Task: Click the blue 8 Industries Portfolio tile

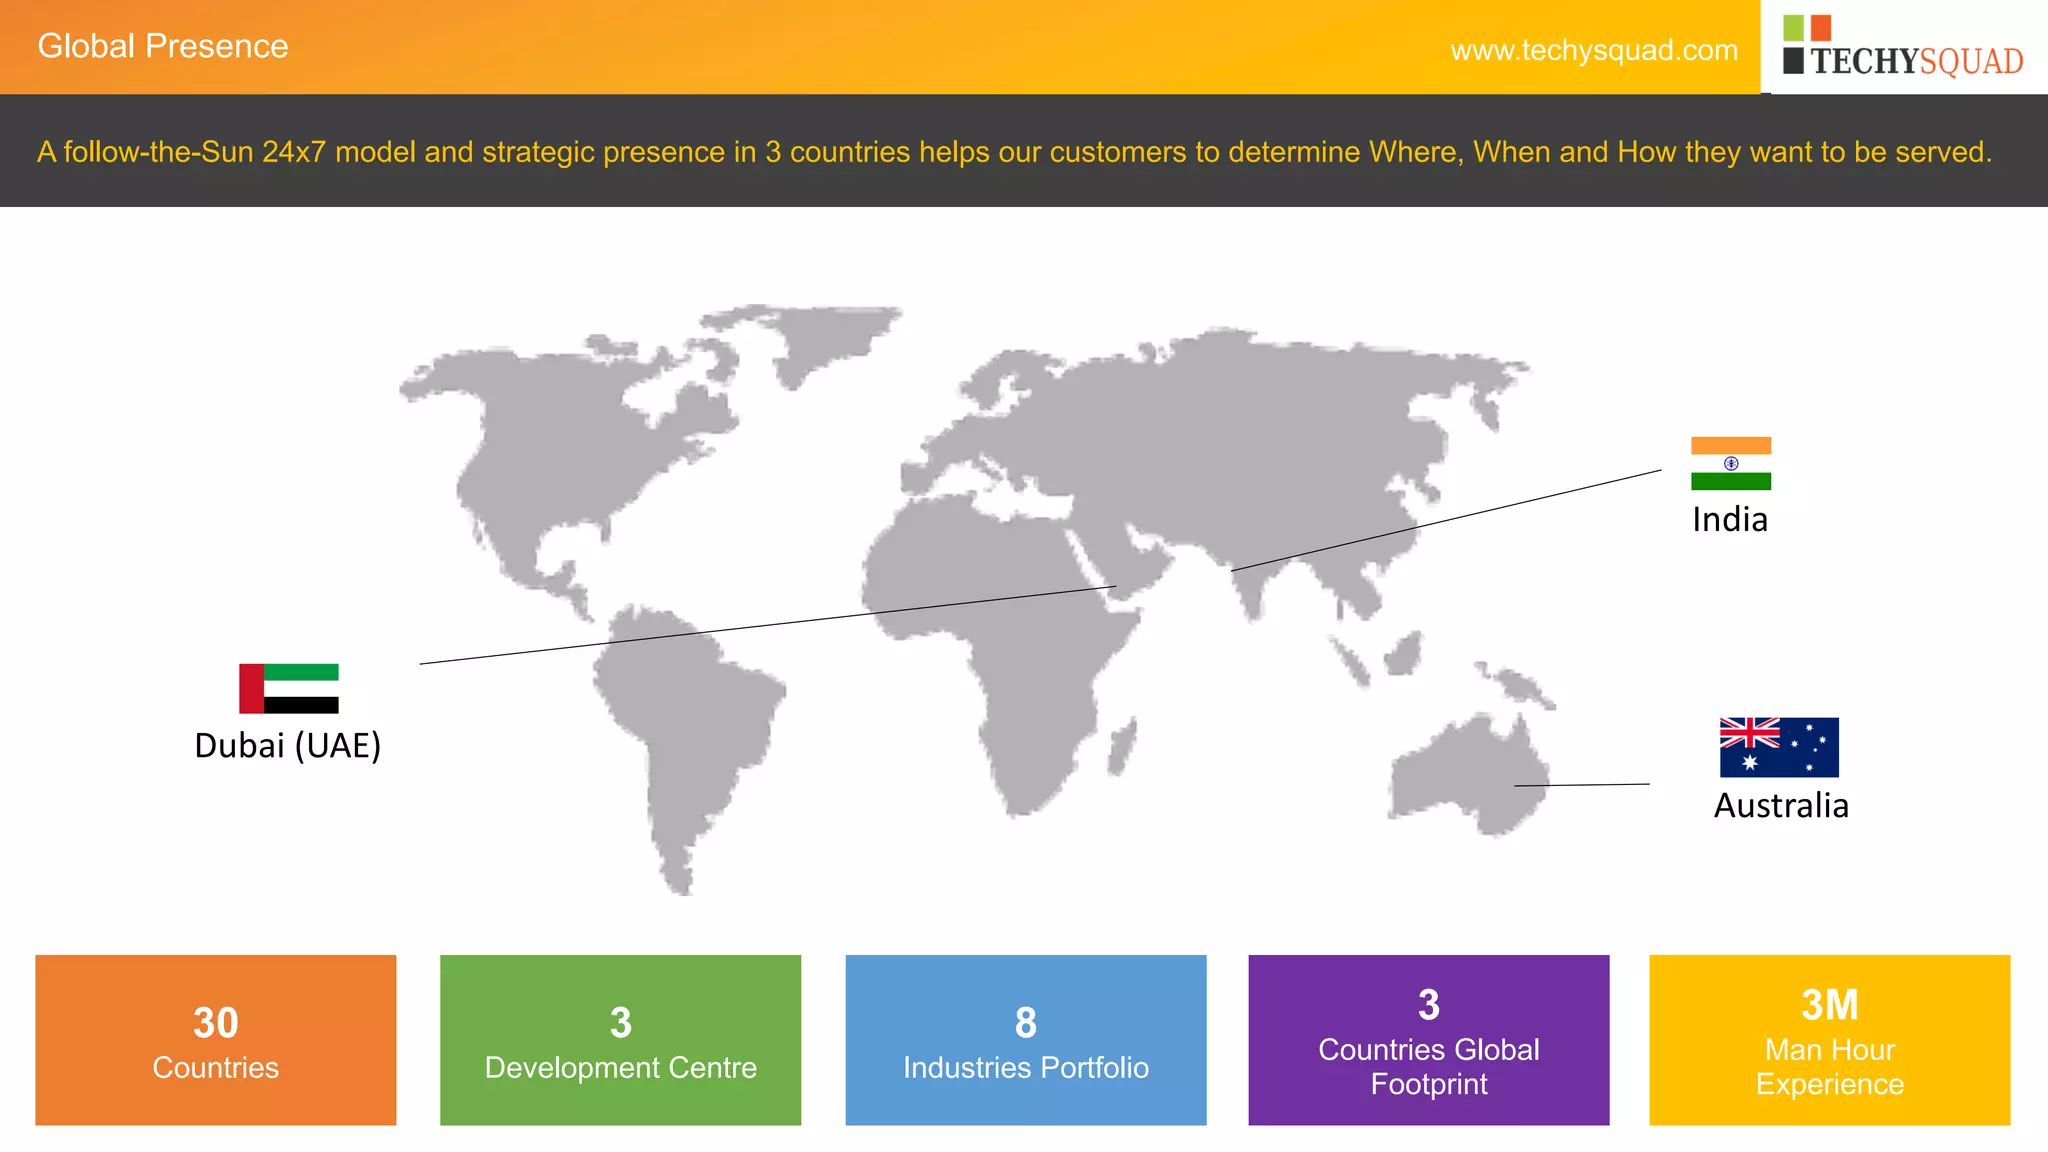Action: tap(1025, 1040)
